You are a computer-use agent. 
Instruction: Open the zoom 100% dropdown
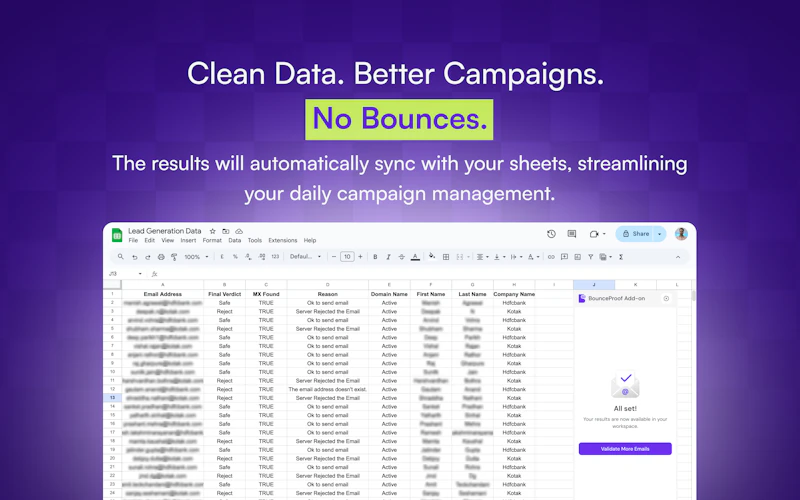click(196, 257)
